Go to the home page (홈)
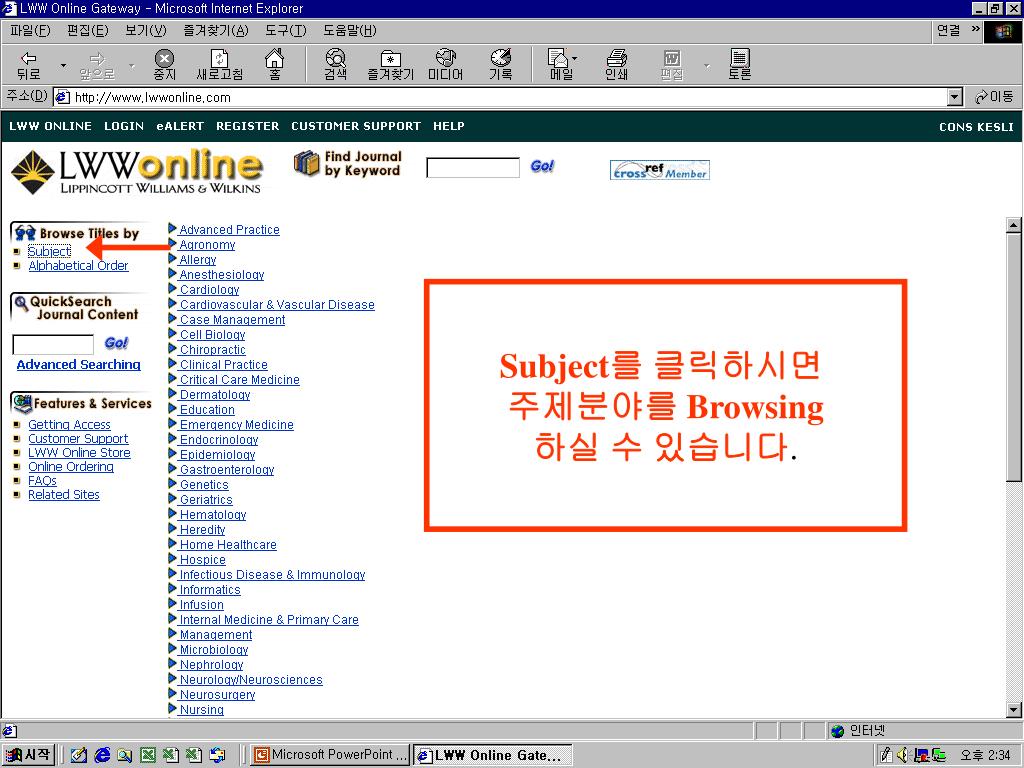The image size is (1024, 768). tap(275, 65)
